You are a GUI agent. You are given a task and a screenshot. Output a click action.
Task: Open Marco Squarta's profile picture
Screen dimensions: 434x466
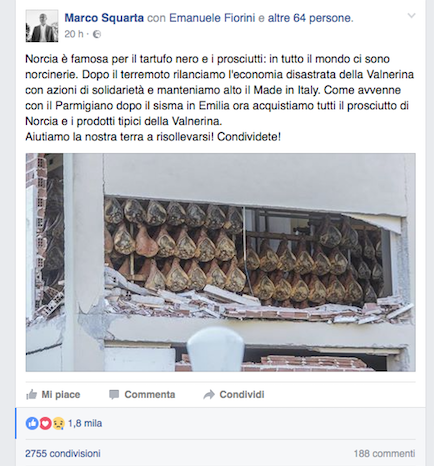tap(42, 26)
